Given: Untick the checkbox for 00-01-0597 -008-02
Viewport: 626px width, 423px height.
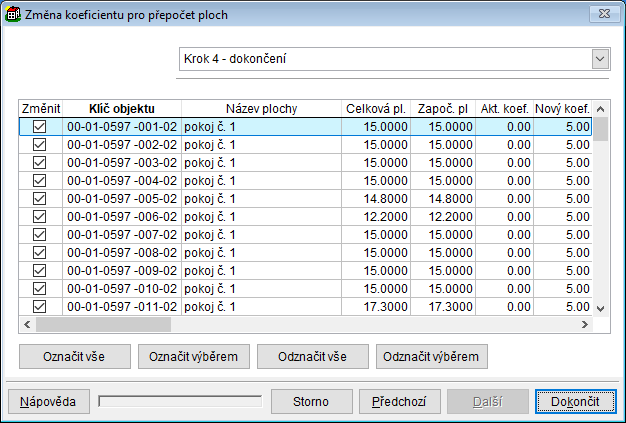Looking at the screenshot, I should (40, 253).
